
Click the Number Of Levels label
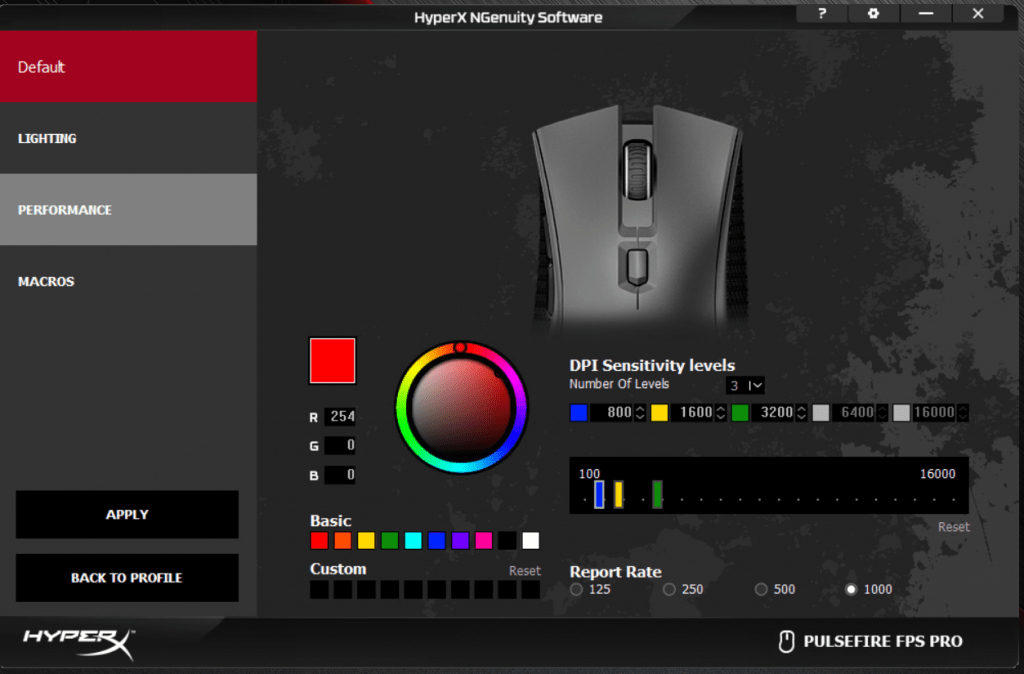(619, 384)
